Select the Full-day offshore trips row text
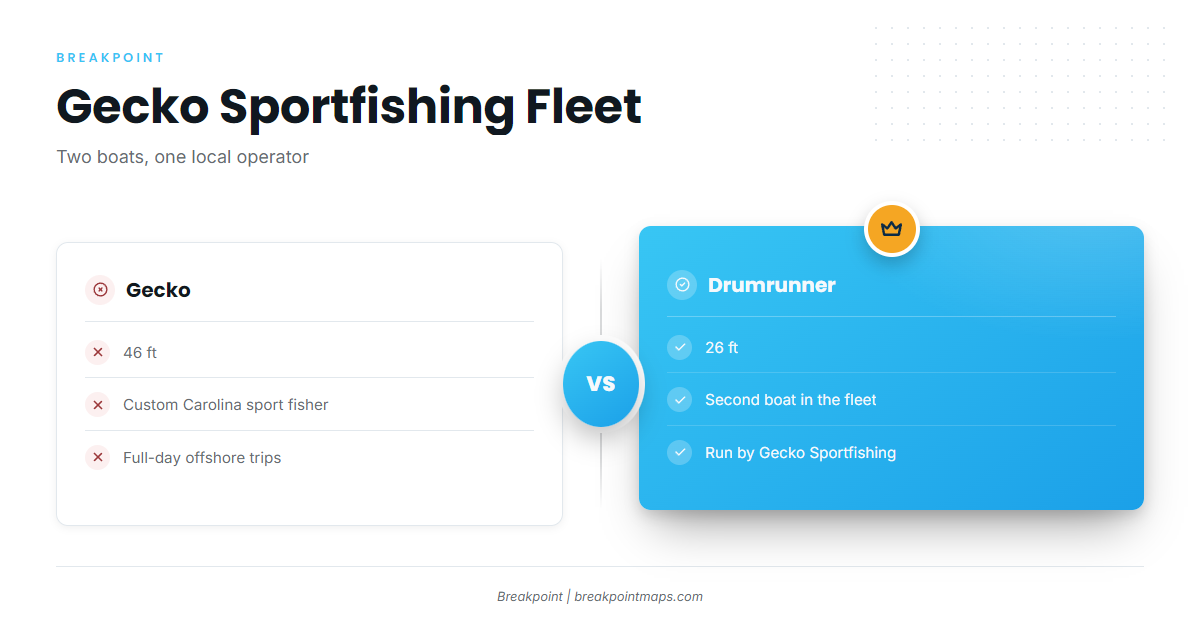Viewport: 1200px width, 630px height. (x=202, y=458)
